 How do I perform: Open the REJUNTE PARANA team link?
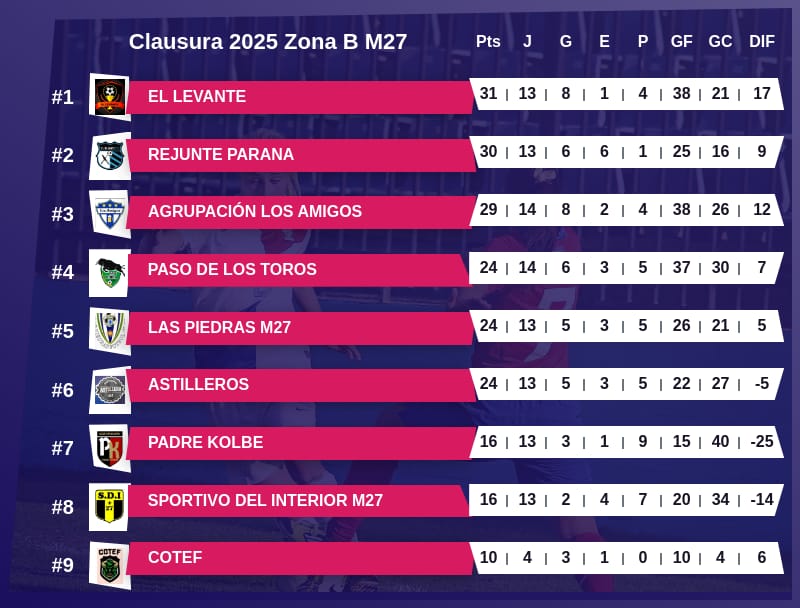(221, 155)
